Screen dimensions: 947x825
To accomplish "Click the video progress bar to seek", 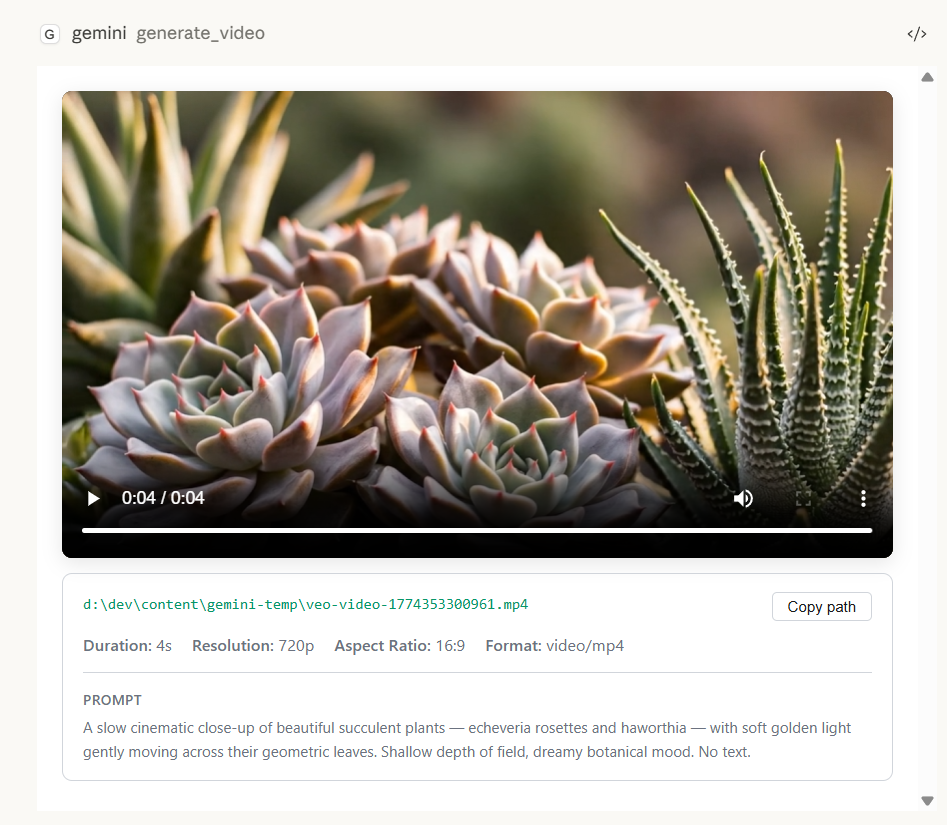I will (x=477, y=530).
